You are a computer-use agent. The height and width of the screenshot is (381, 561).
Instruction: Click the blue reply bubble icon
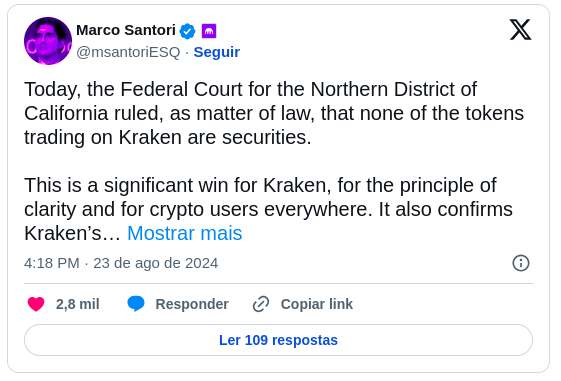click(136, 304)
